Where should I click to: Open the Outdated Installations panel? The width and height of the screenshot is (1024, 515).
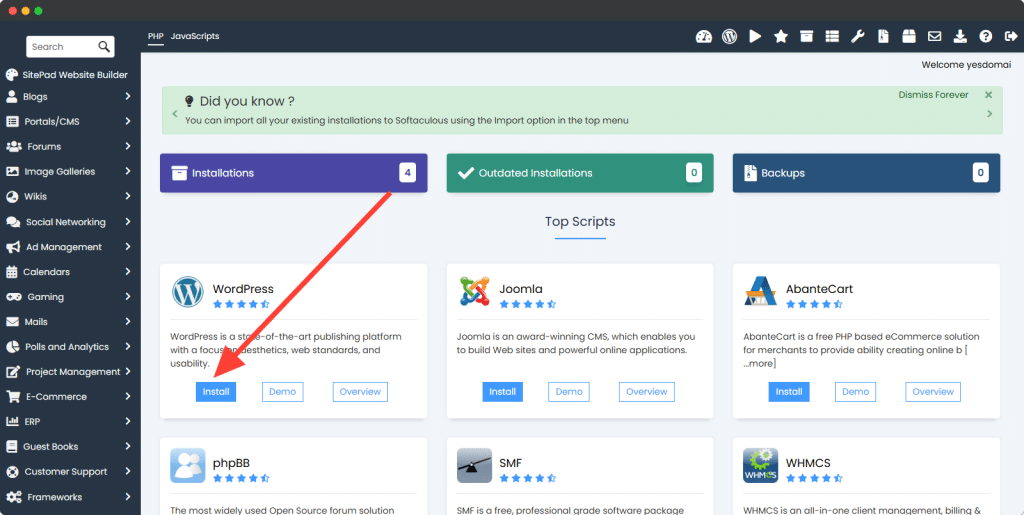click(580, 173)
